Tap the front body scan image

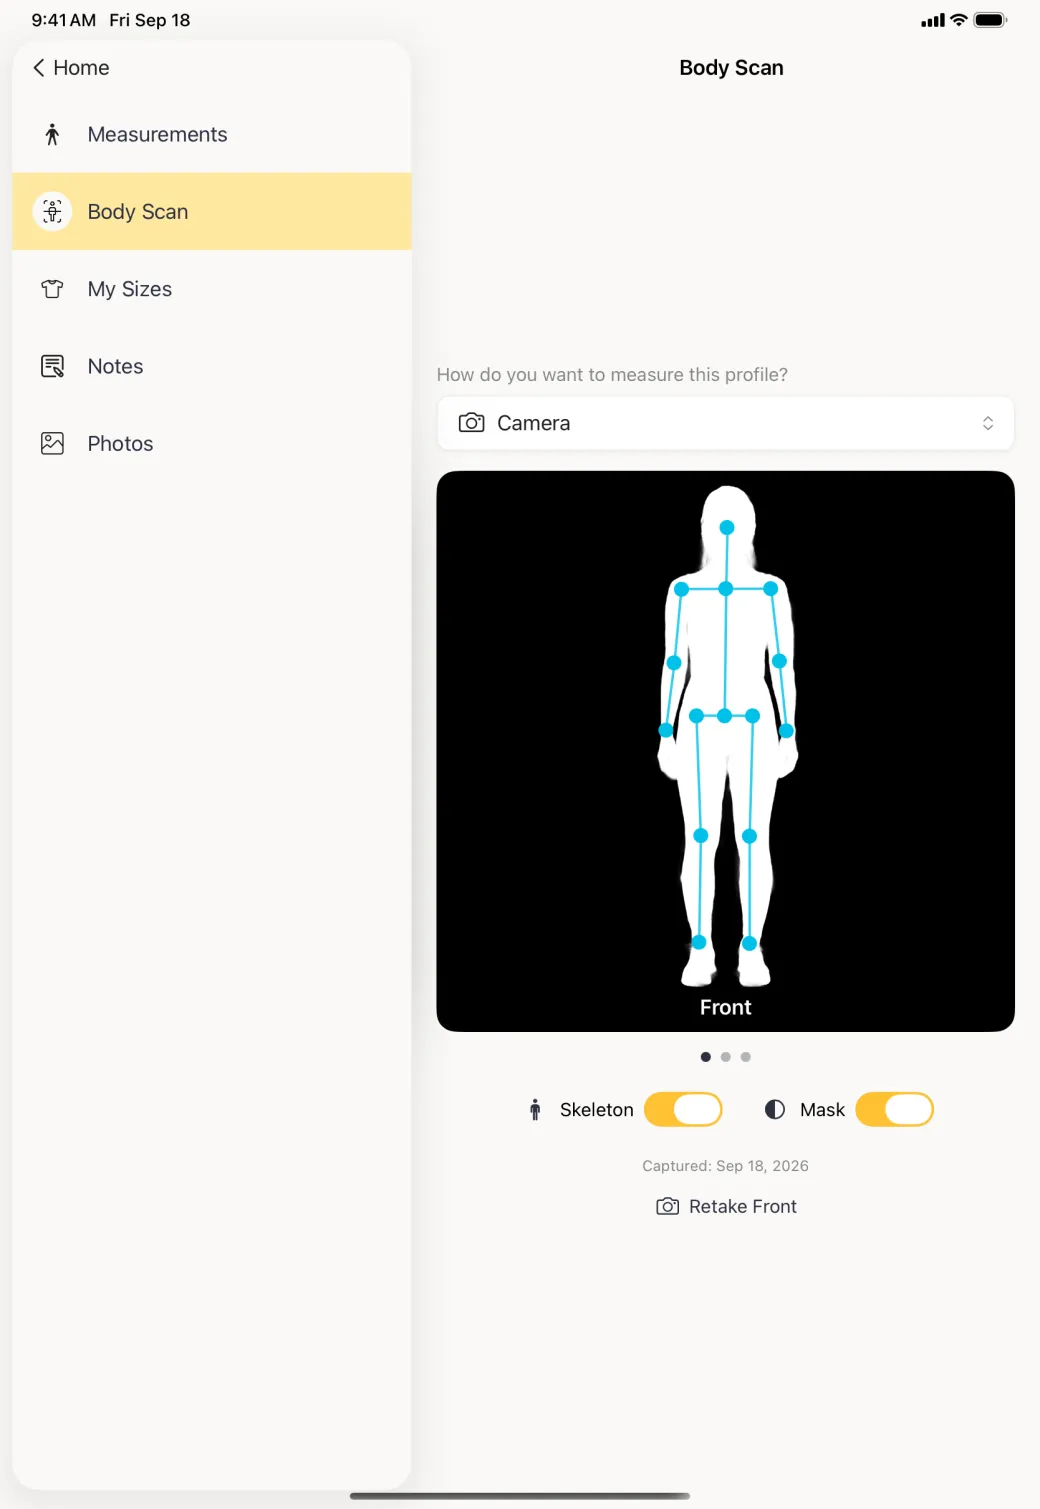[726, 751]
